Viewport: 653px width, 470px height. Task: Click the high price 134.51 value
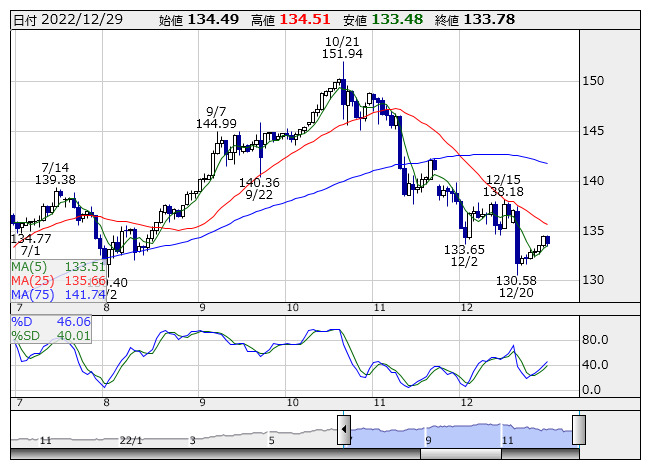[x=305, y=20]
